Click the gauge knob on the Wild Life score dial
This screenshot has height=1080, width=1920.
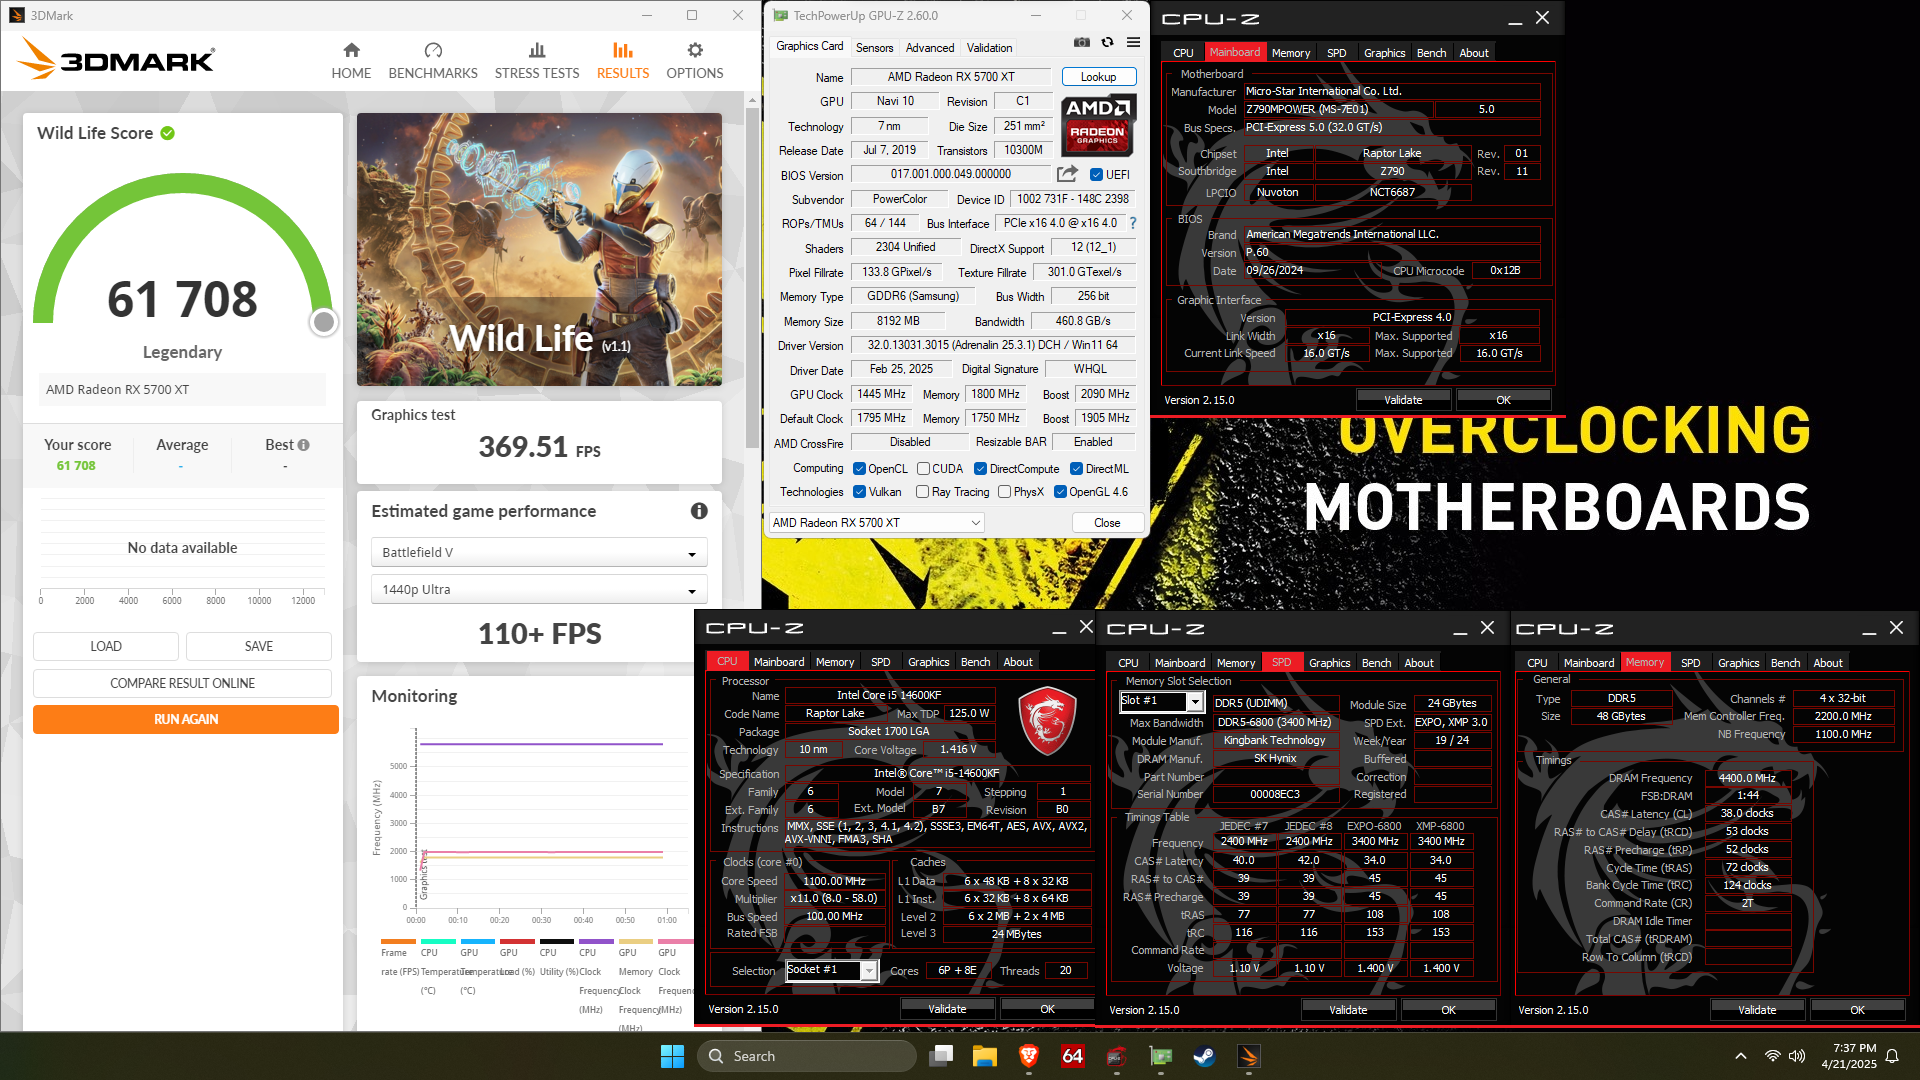pos(323,322)
